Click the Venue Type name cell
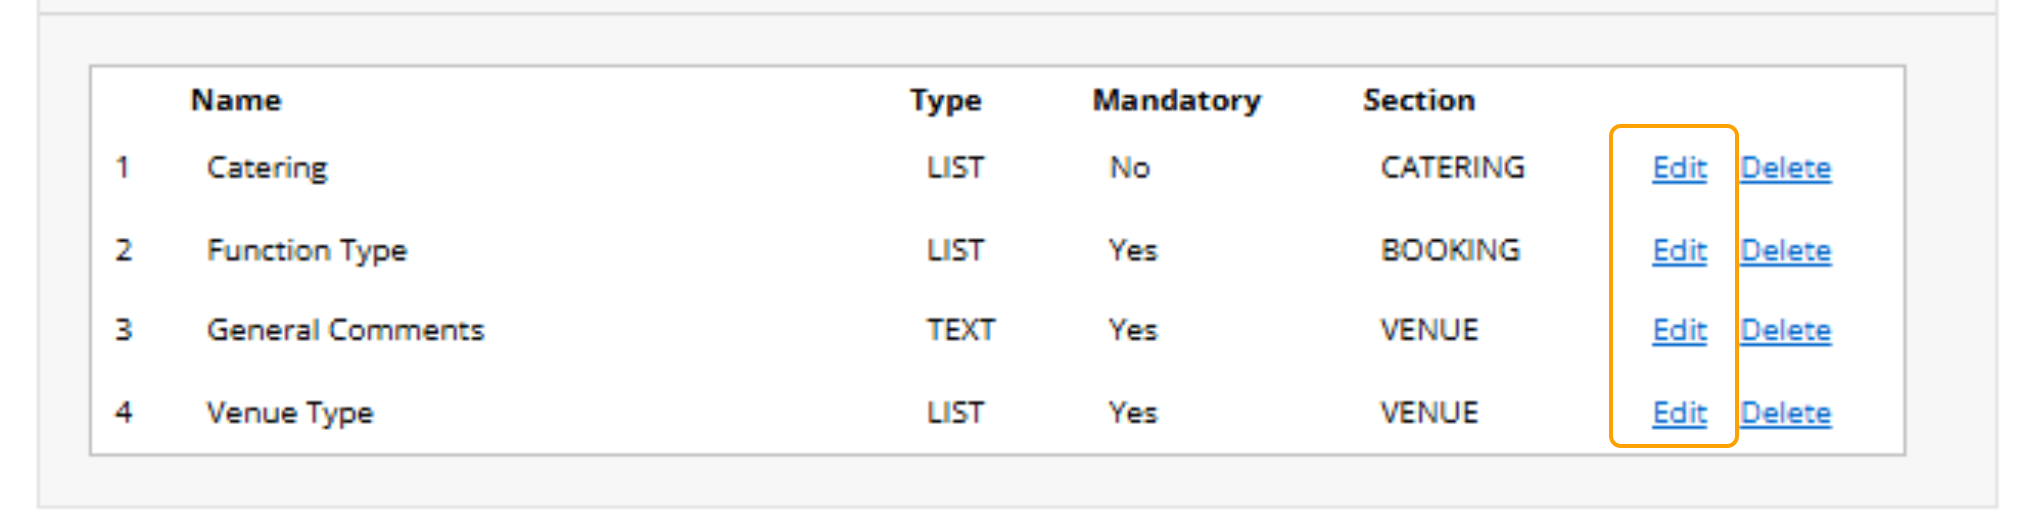This screenshot has height=527, width=2023. coord(290,413)
